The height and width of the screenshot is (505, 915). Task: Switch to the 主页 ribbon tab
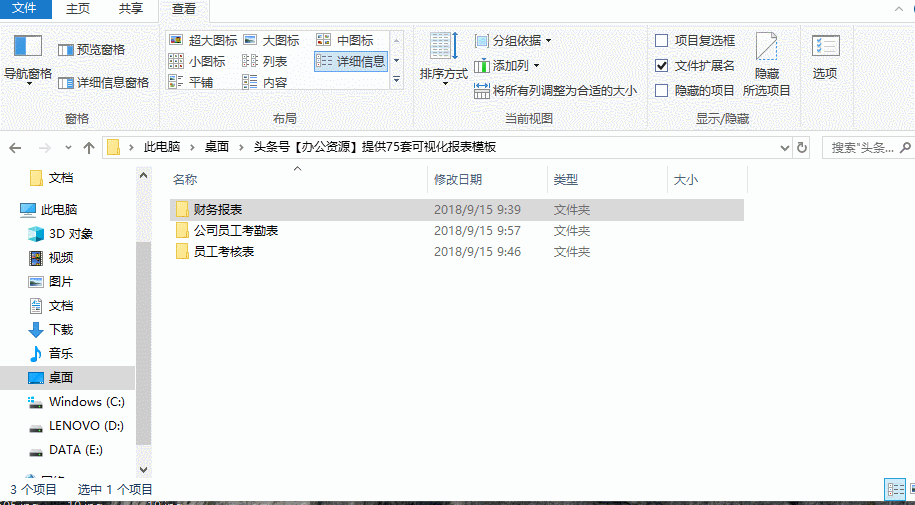coord(78,9)
